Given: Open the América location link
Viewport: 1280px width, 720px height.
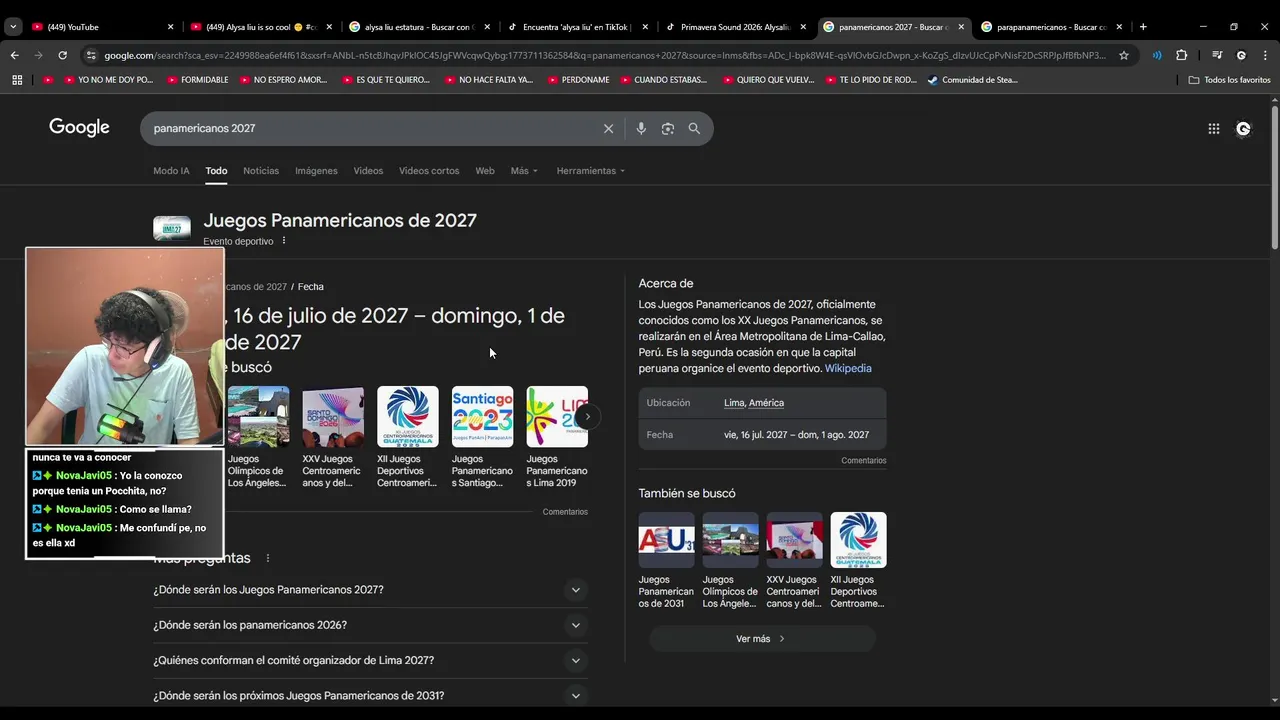Looking at the screenshot, I should 766,403.
